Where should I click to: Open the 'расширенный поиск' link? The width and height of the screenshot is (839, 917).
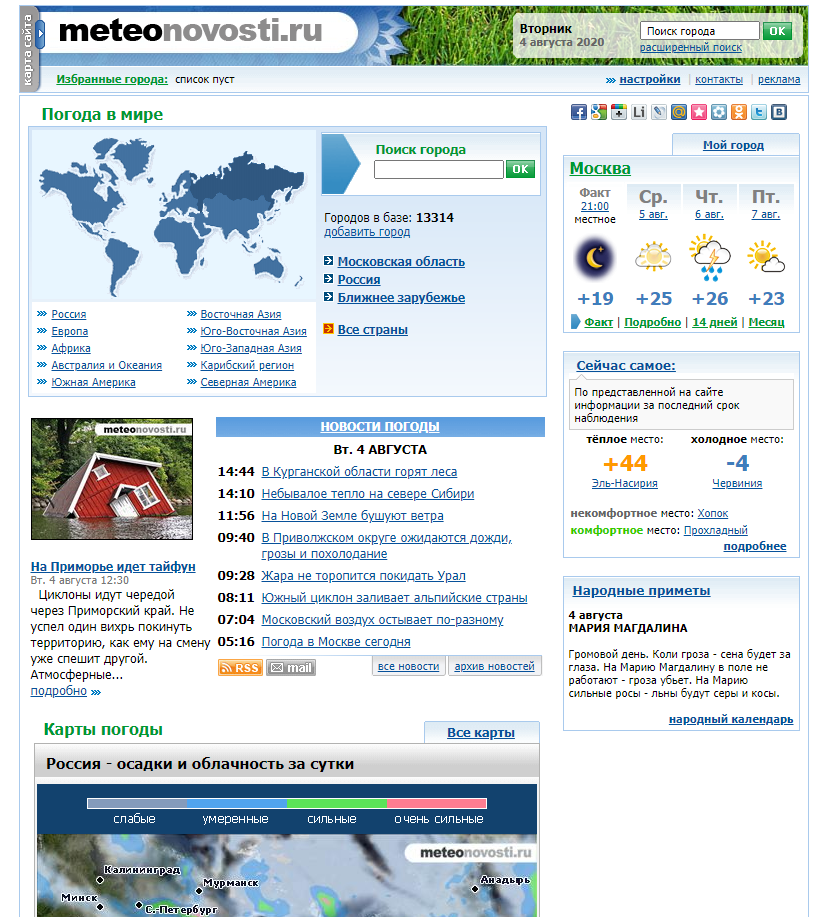click(x=690, y=47)
